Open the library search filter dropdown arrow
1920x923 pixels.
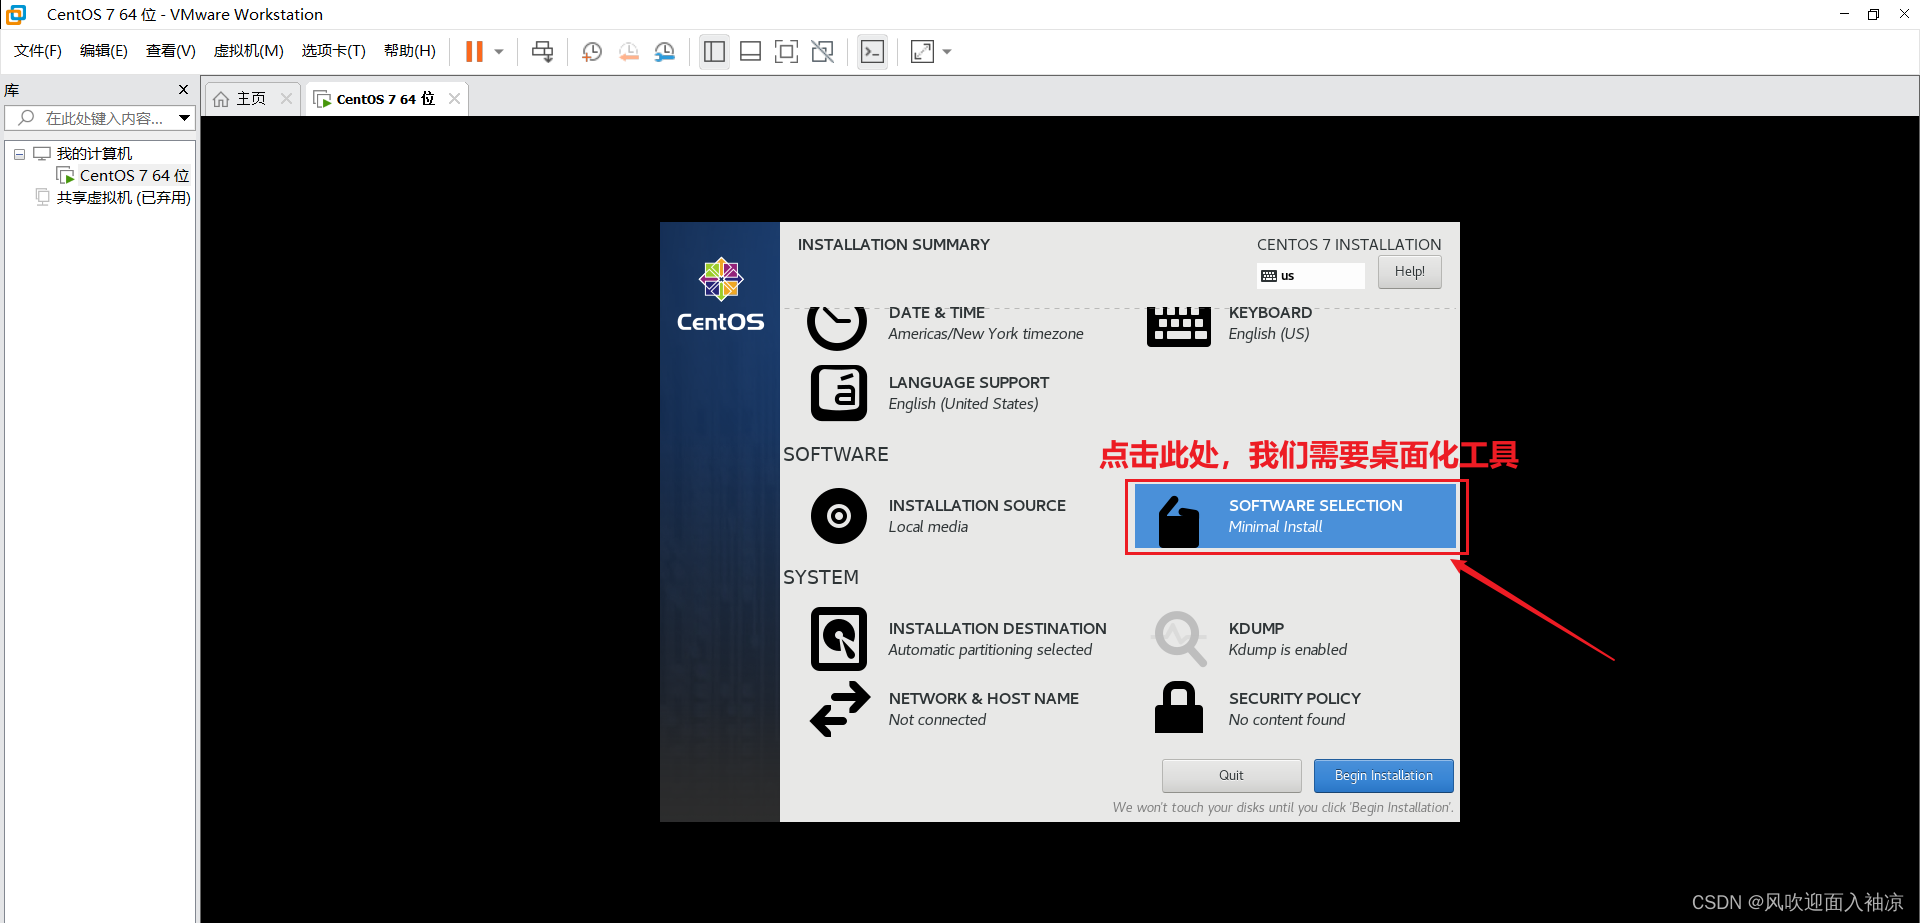pyautogui.click(x=185, y=118)
